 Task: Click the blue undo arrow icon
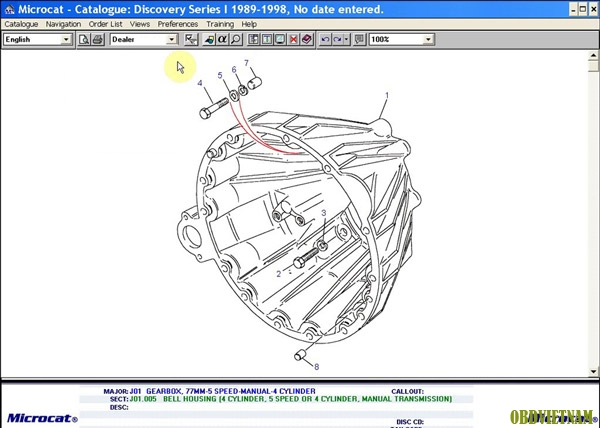325,39
